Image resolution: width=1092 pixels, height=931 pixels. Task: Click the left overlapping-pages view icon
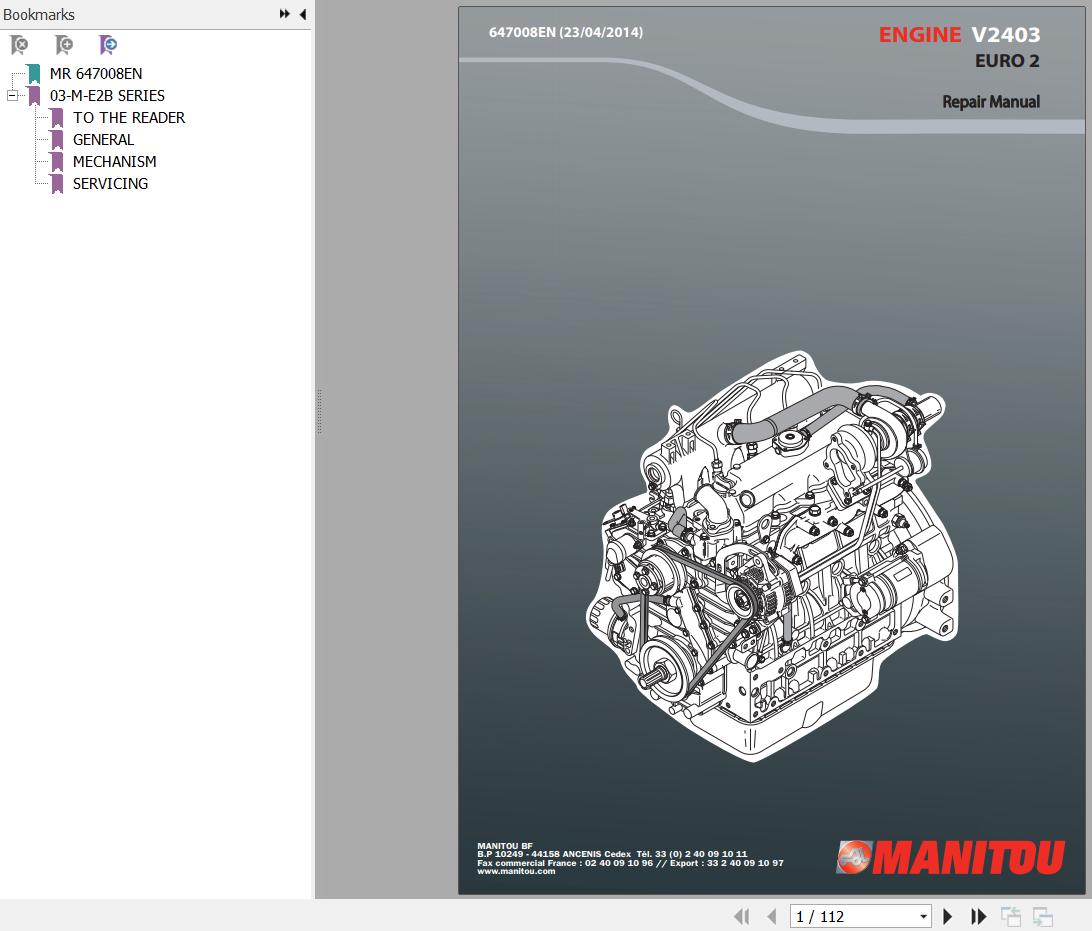click(x=1011, y=916)
